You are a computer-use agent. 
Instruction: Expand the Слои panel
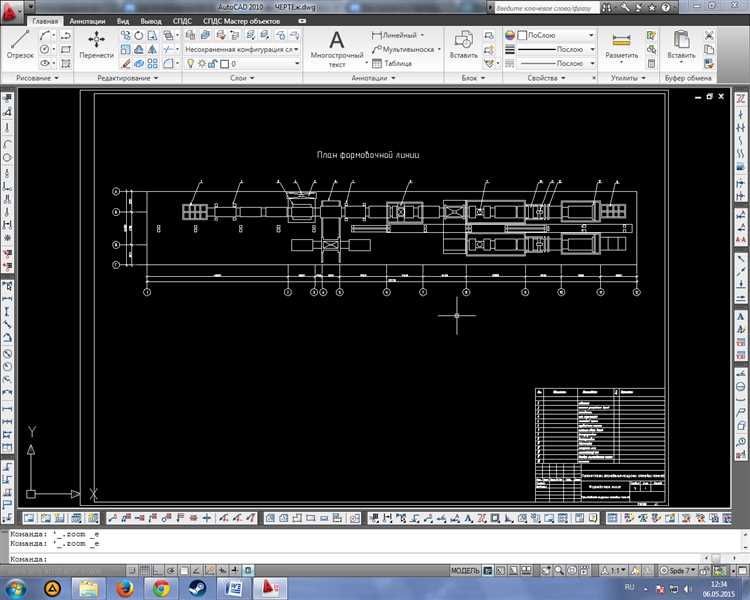tap(242, 78)
